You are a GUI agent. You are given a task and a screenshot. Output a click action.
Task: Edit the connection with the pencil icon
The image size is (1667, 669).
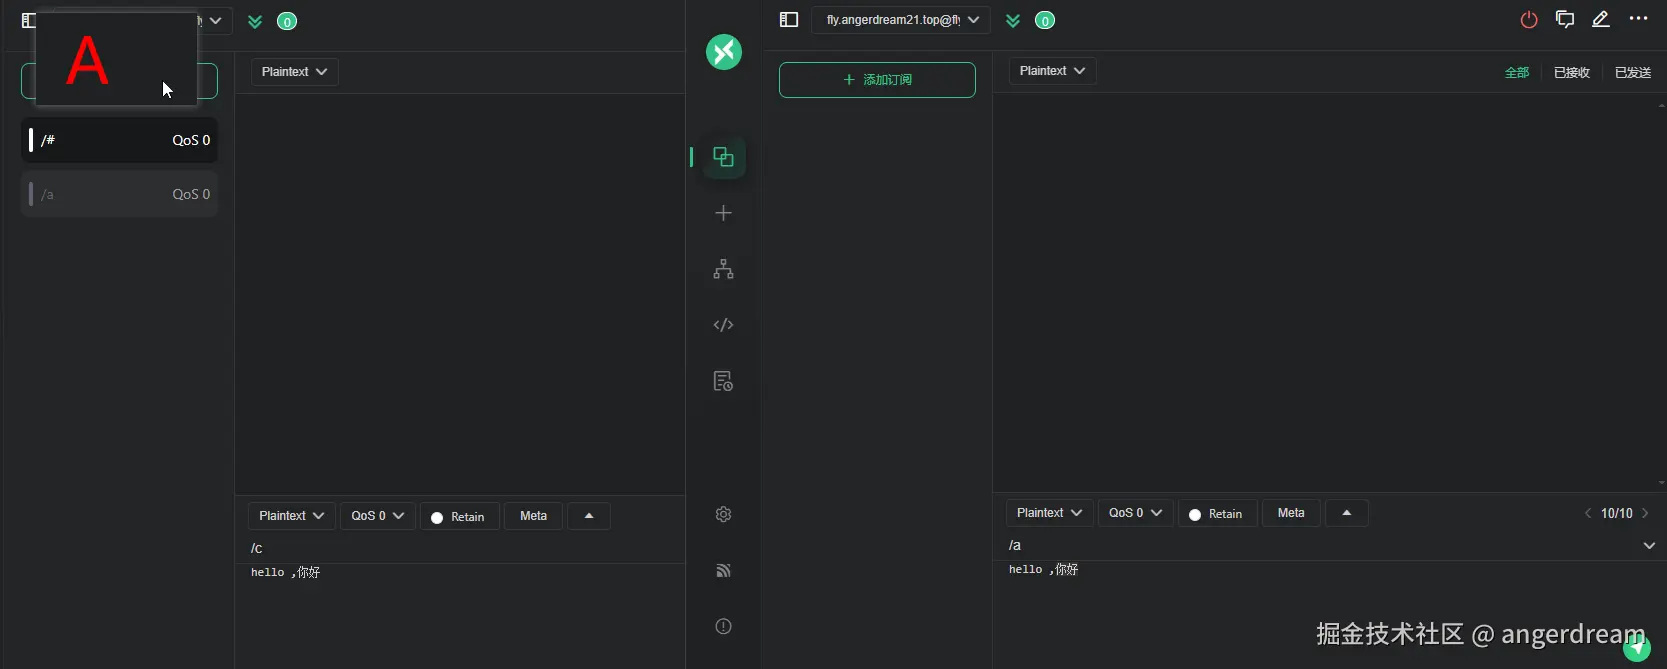click(x=1601, y=19)
